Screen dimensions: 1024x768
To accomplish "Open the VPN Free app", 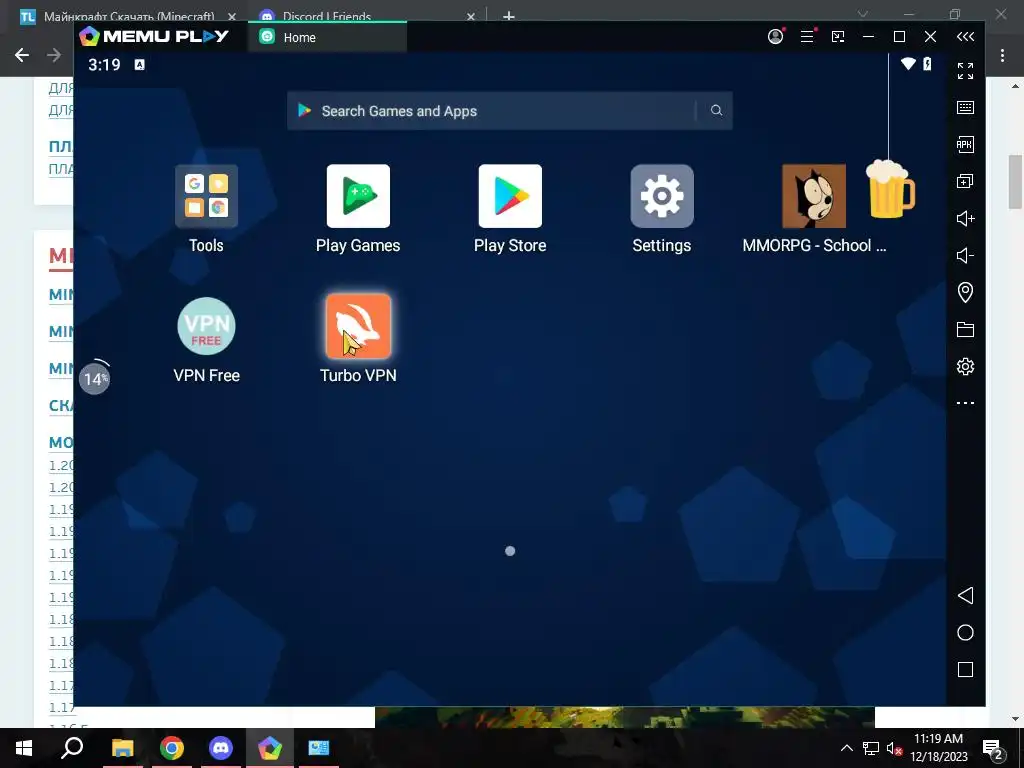I will click(x=206, y=326).
